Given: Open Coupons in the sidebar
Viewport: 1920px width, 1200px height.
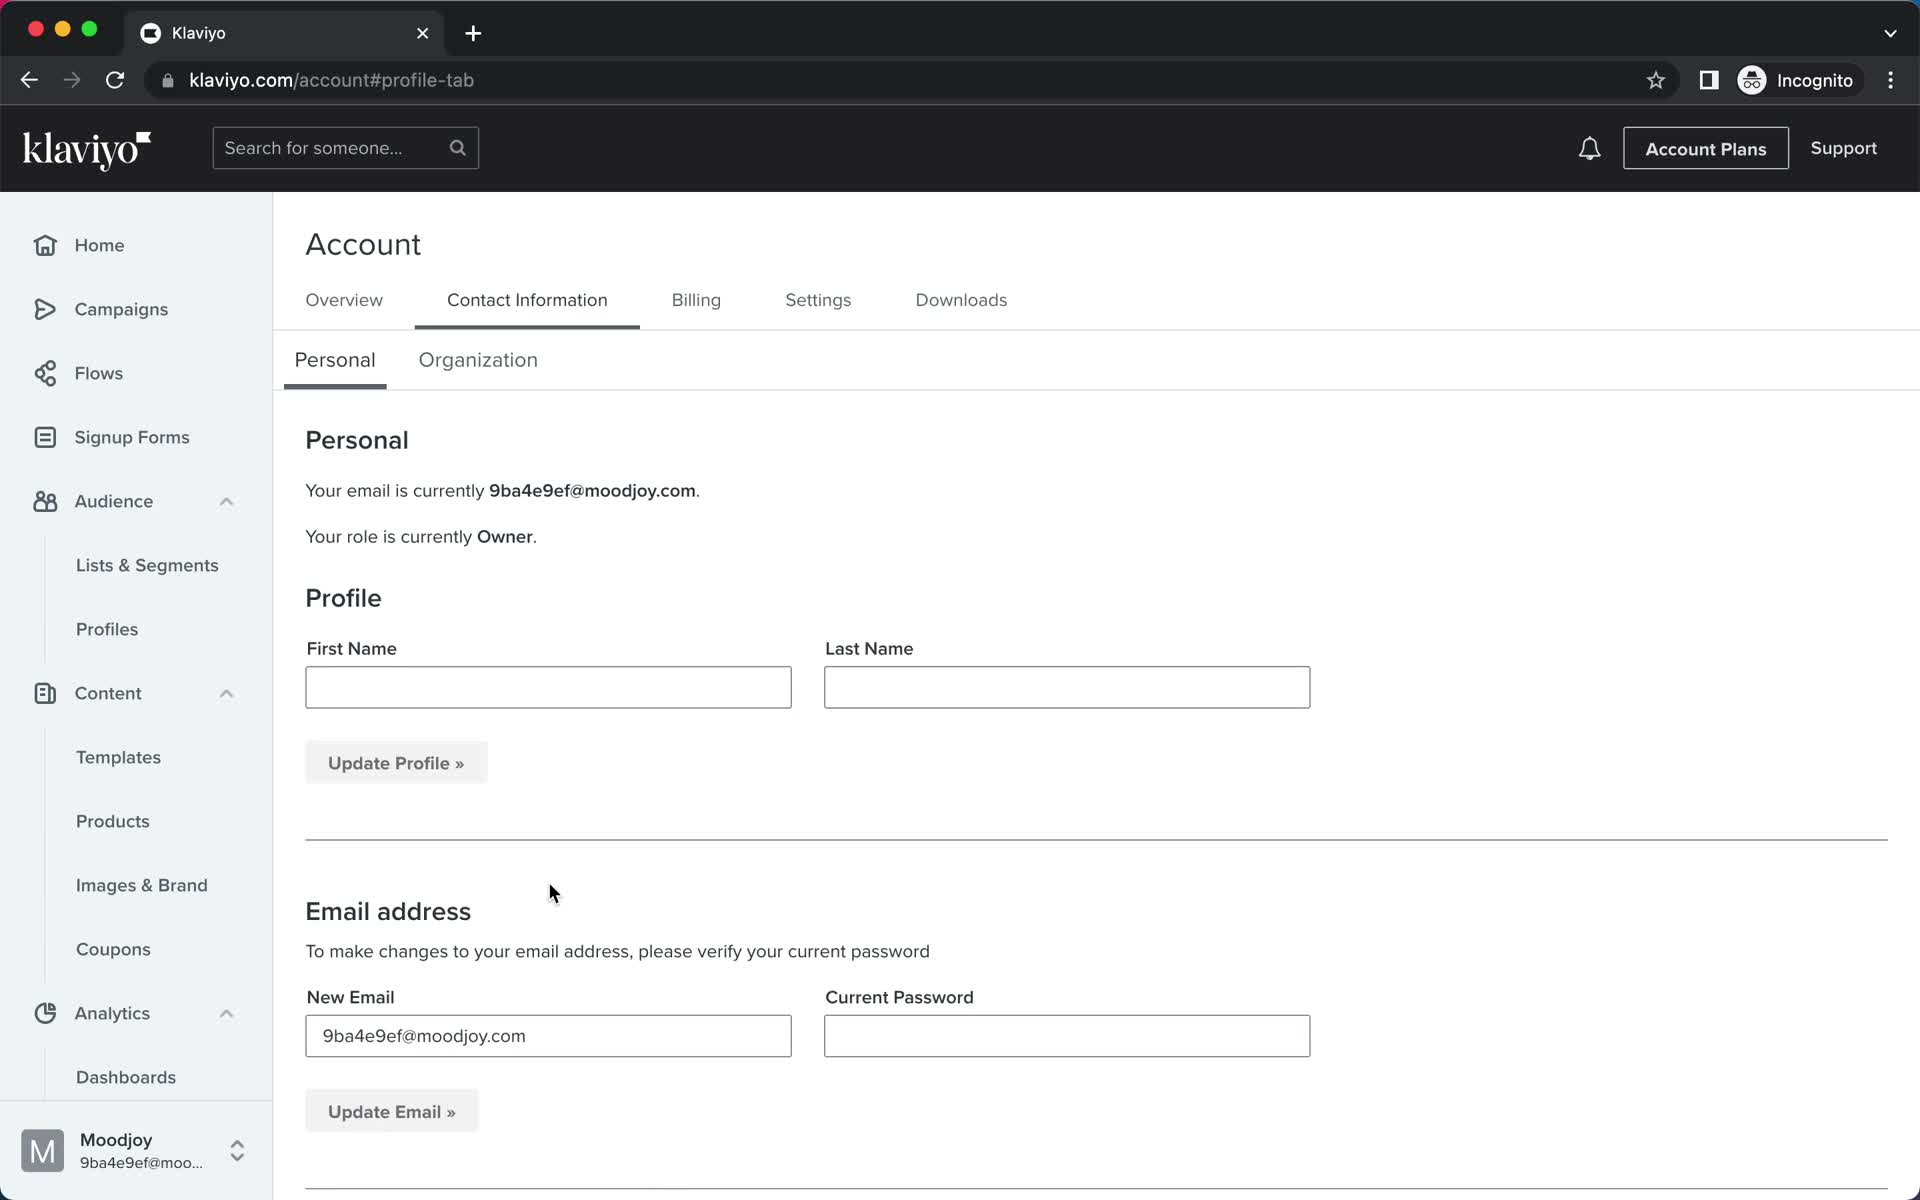Looking at the screenshot, I should [x=113, y=949].
